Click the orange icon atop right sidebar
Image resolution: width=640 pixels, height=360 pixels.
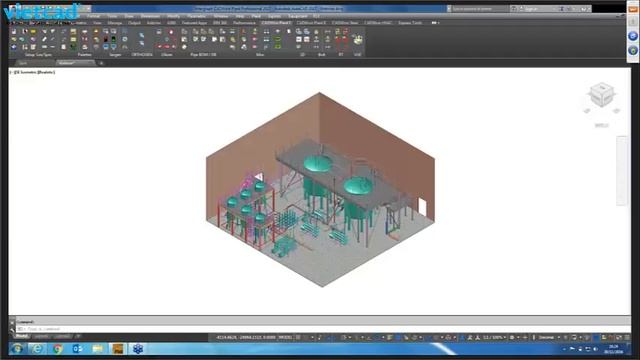coord(633,9)
